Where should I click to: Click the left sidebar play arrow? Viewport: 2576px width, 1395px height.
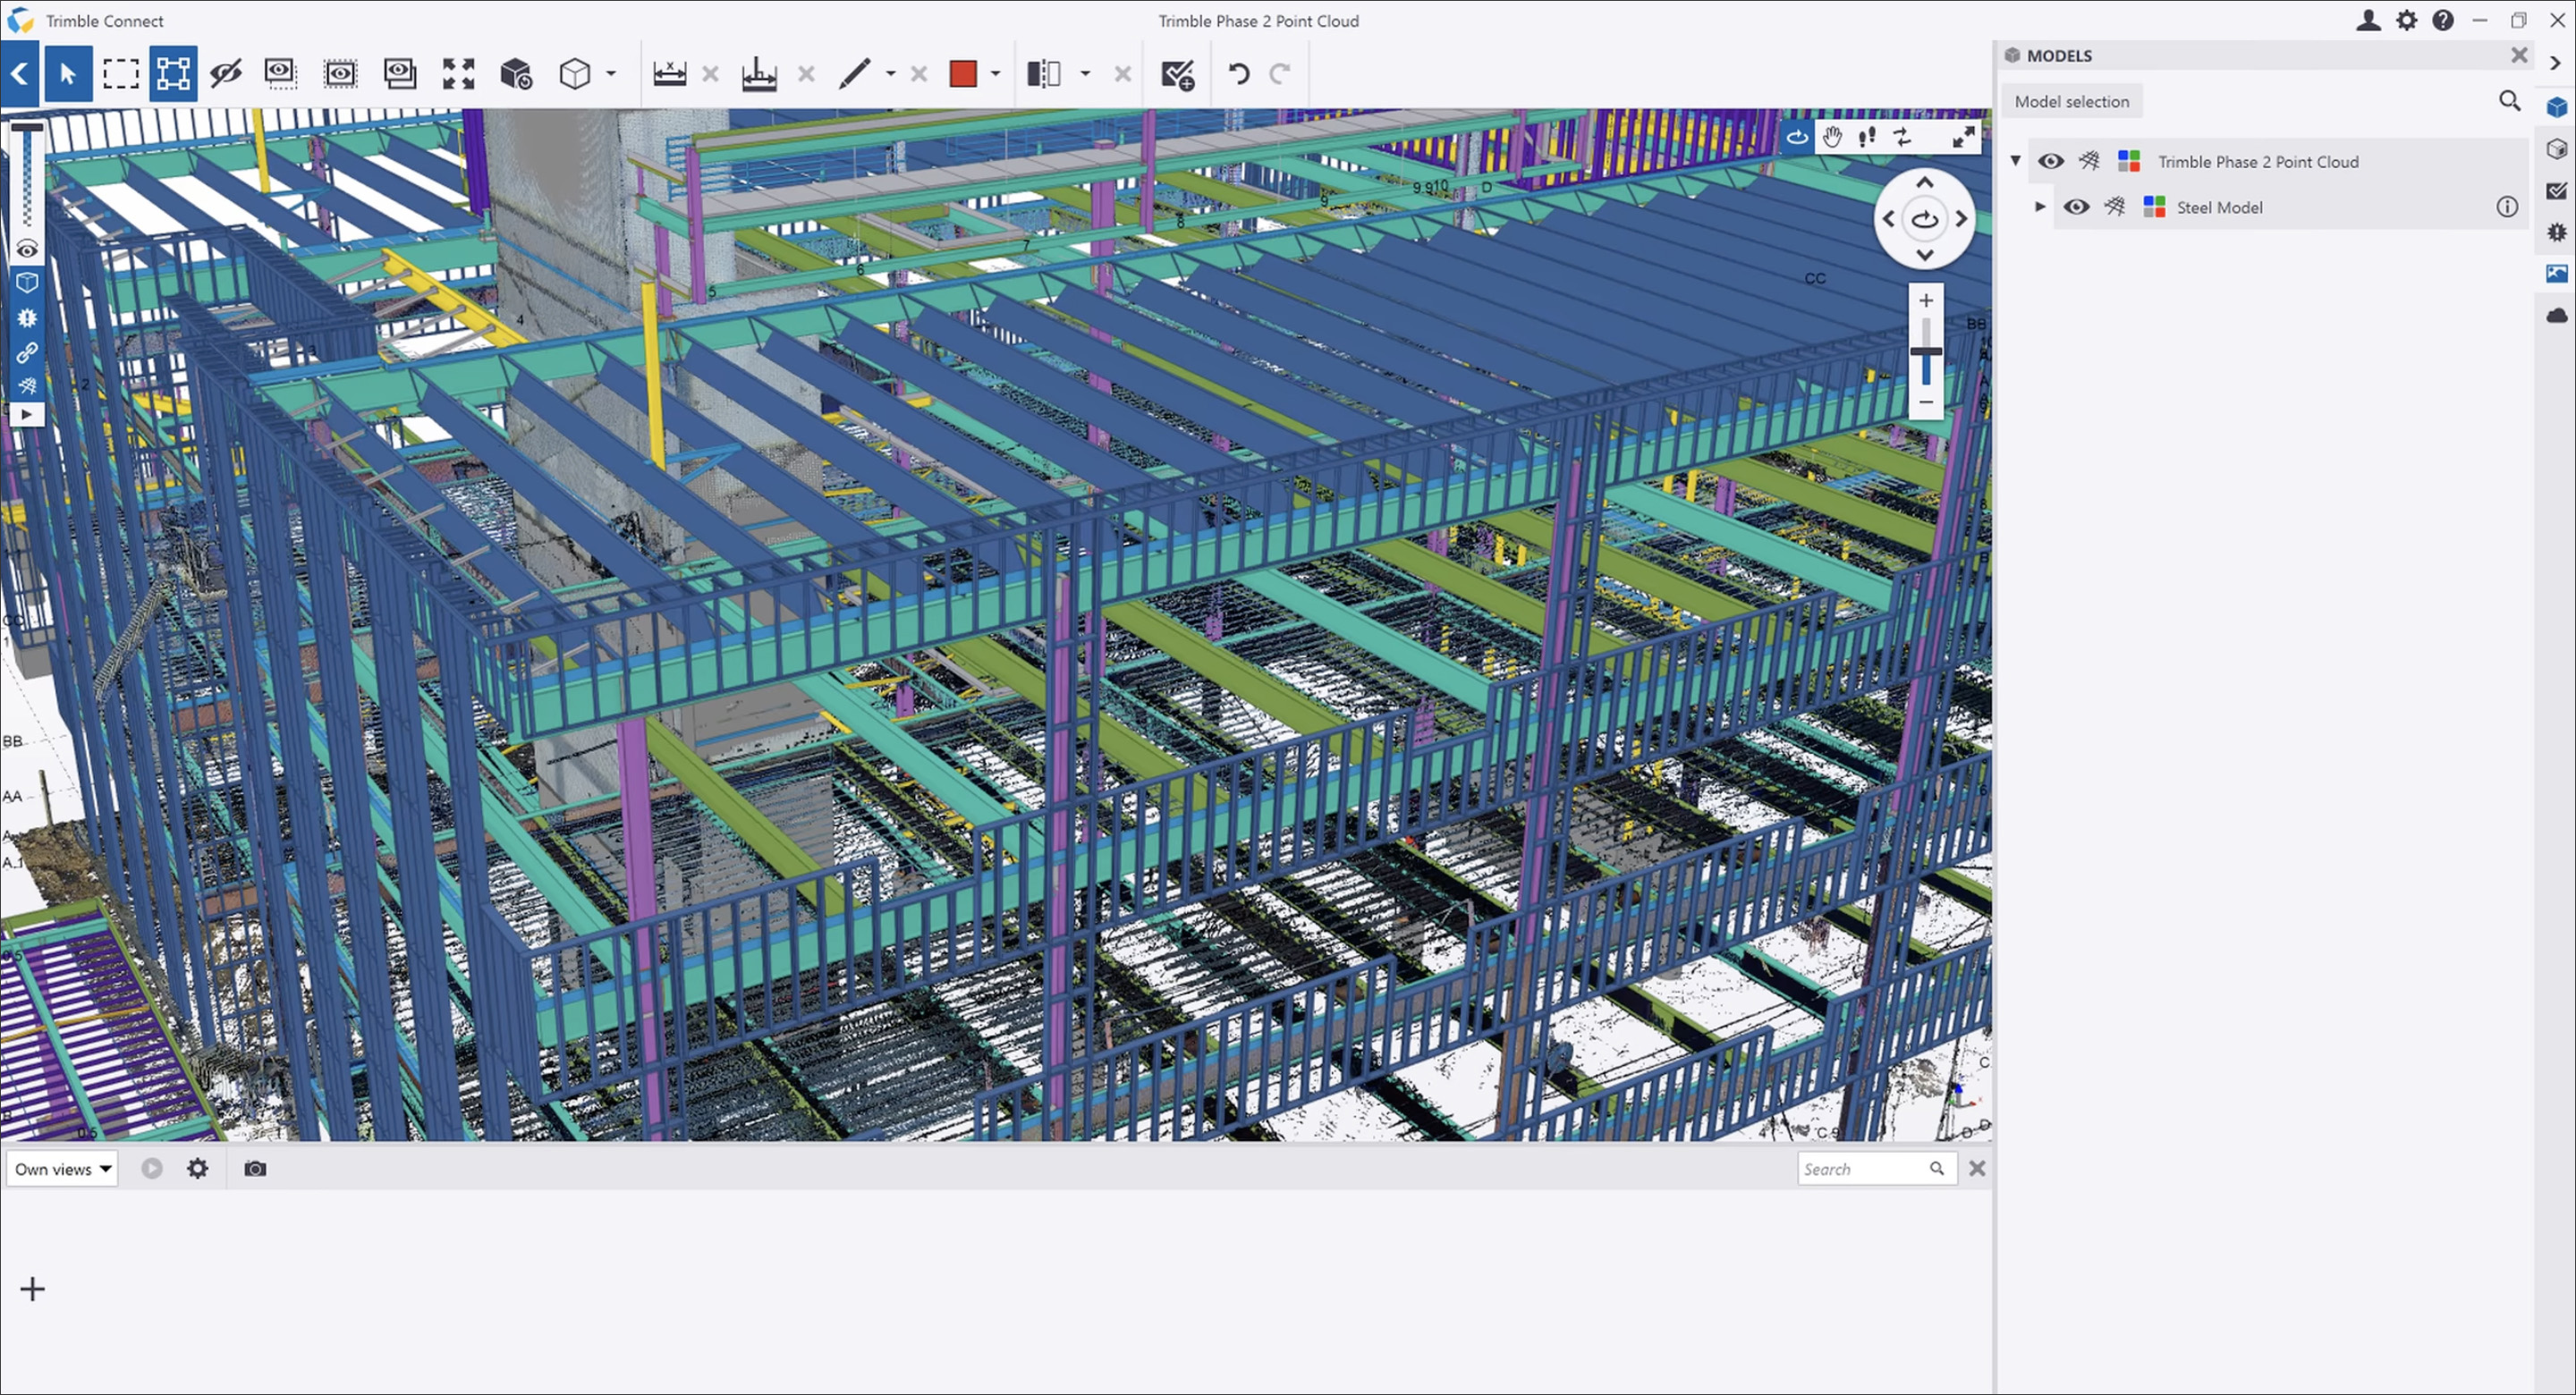point(27,414)
